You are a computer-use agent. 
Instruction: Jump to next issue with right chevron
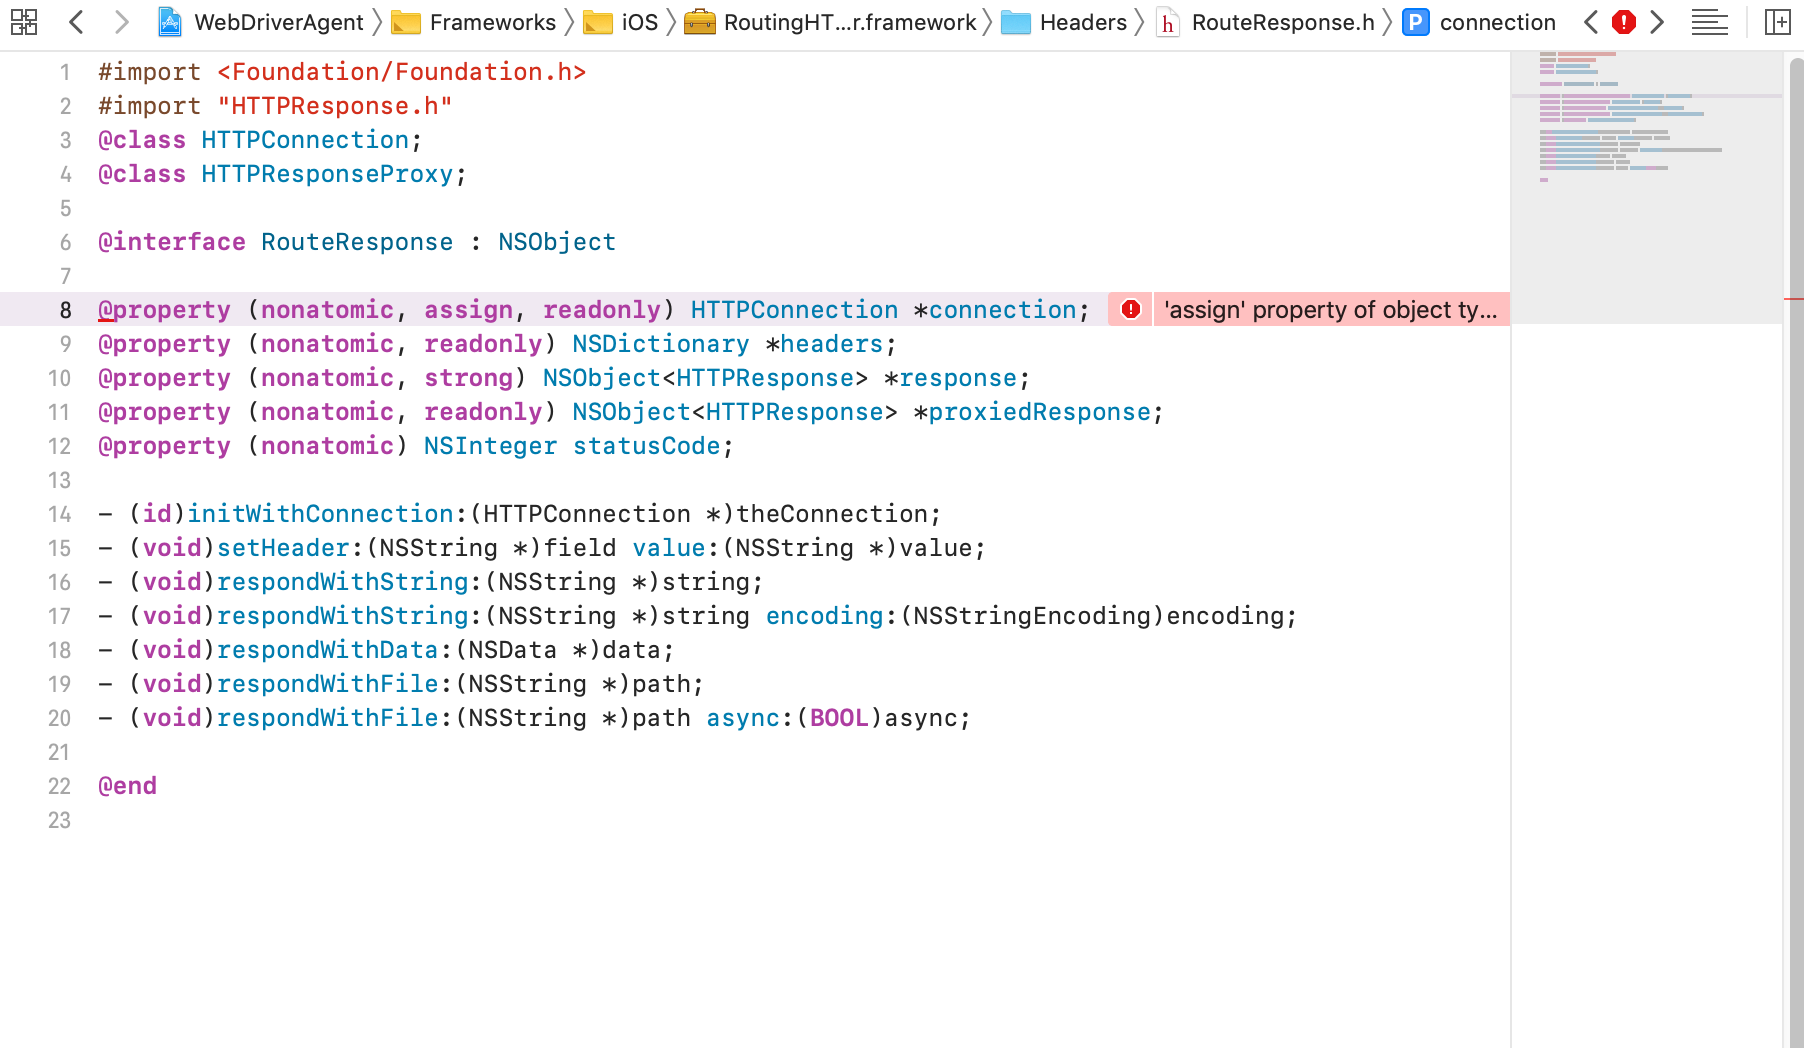pyautogui.click(x=1657, y=22)
